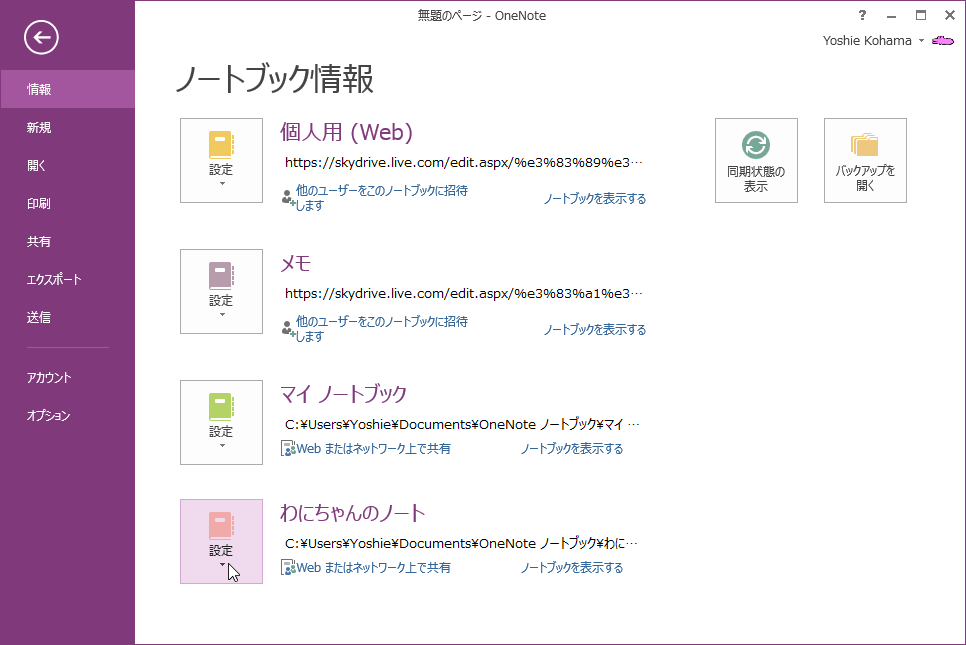Screen dimensions: 966x645
Task: Open オプション from the sidebar
Action: click(x=49, y=416)
